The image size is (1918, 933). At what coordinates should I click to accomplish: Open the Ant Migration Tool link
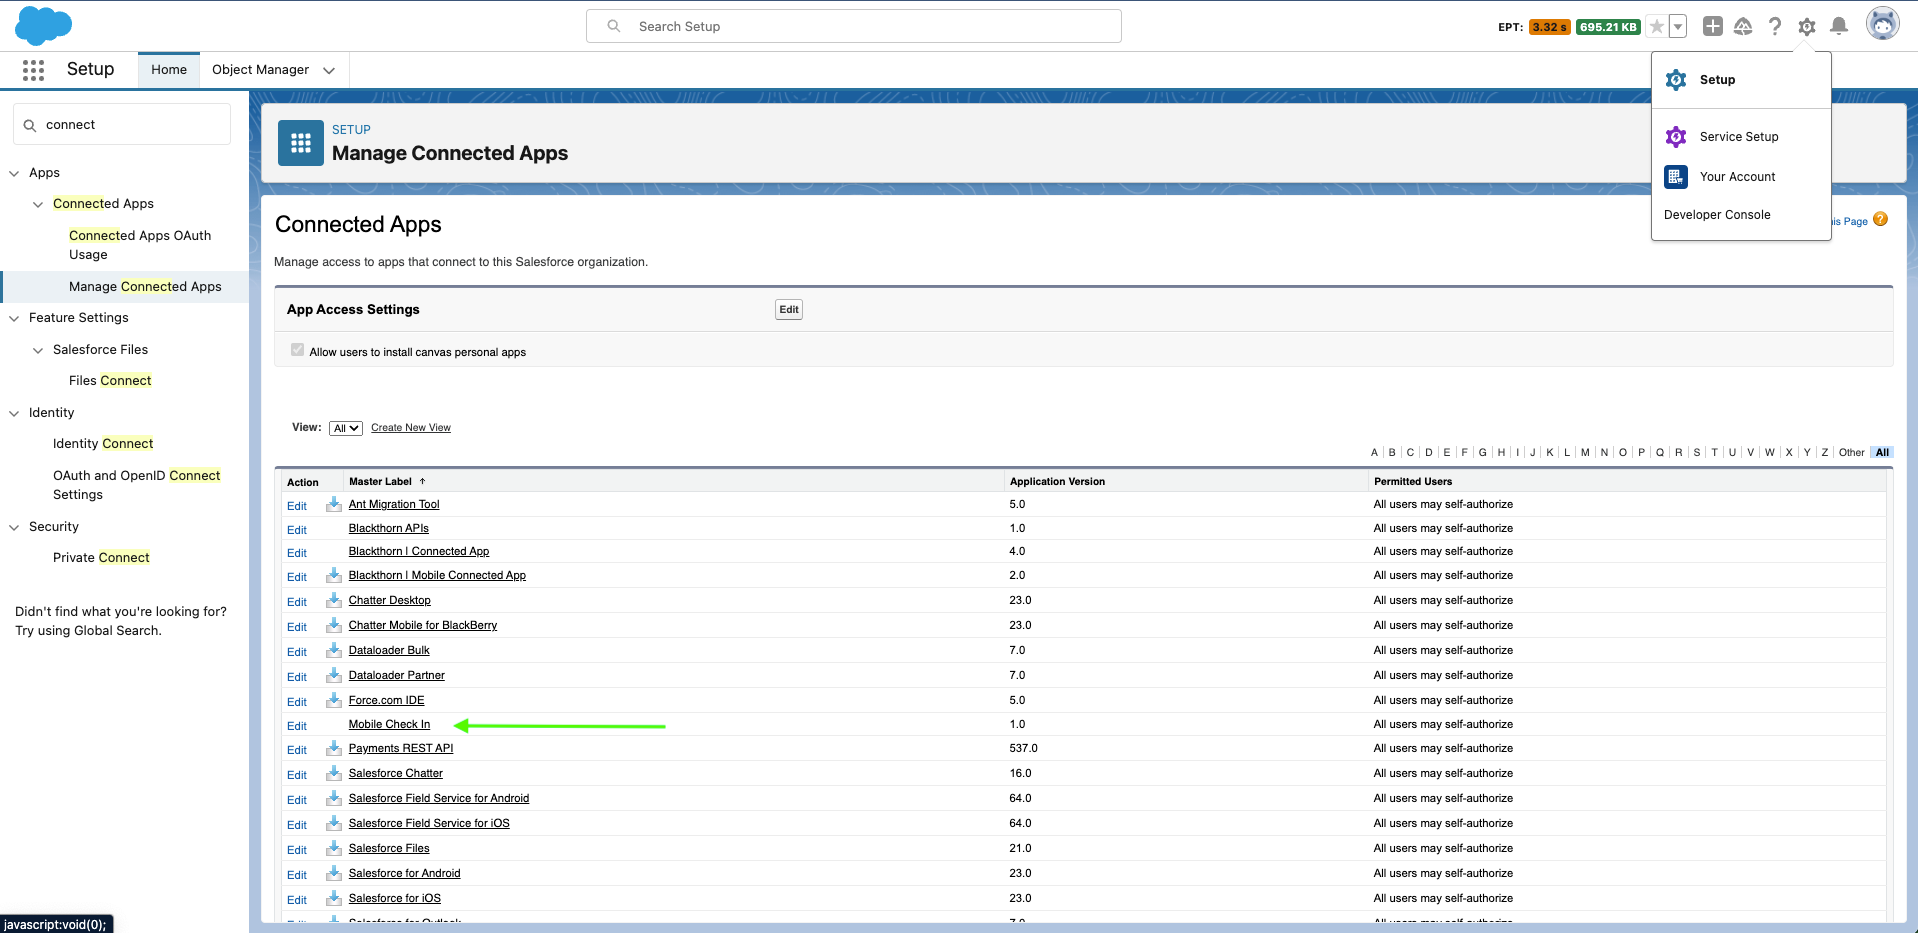tap(394, 505)
